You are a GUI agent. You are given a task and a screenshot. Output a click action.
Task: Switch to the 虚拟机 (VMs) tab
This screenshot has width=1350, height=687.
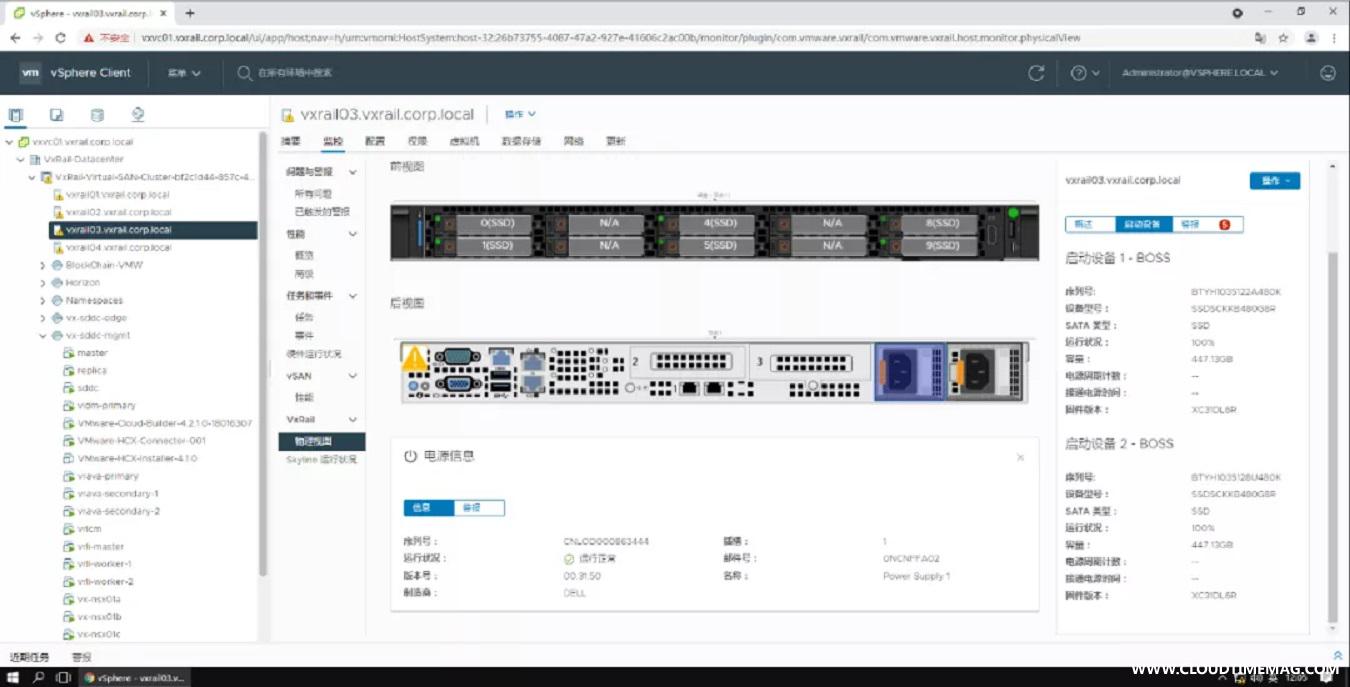465,141
